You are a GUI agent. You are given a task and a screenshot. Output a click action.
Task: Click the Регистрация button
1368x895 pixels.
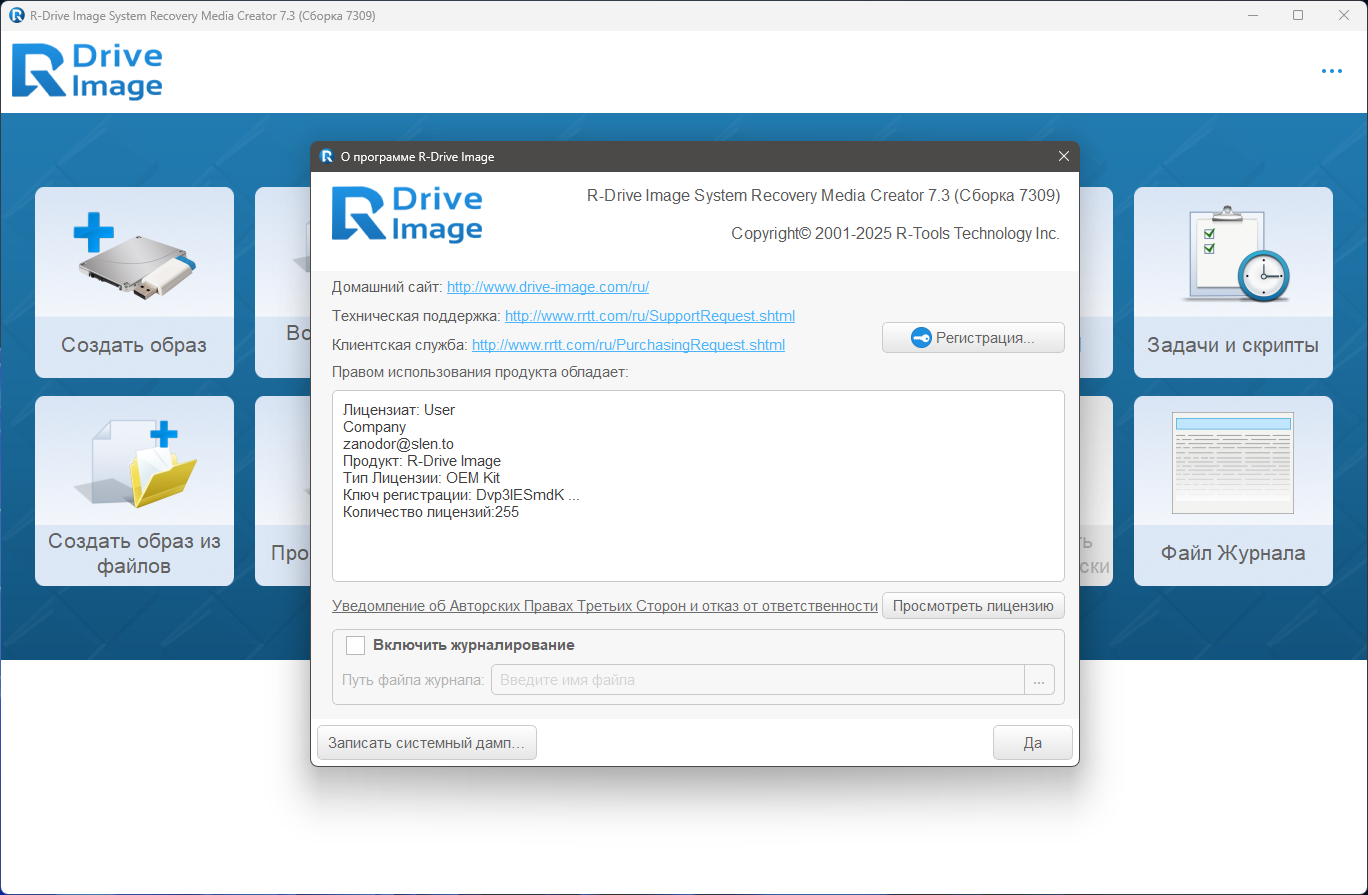click(973, 338)
